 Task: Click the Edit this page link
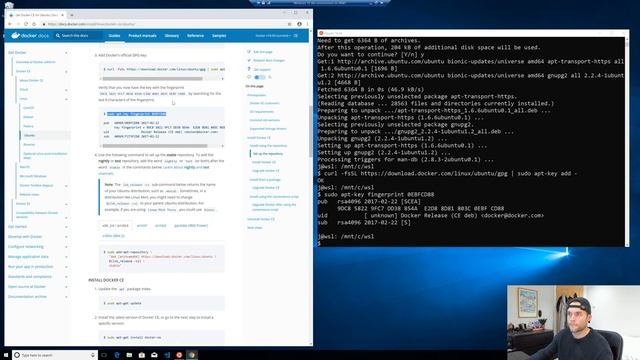262,52
